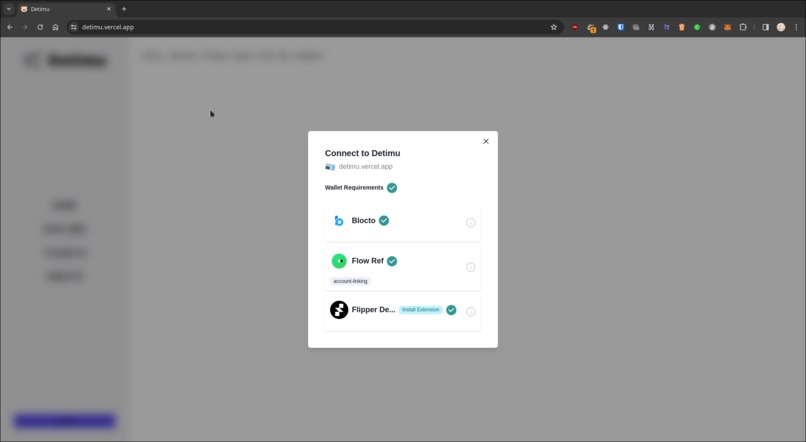The height and width of the screenshot is (442, 806).
Task: Close the Connect to Detimu dialog
Action: pyautogui.click(x=486, y=141)
